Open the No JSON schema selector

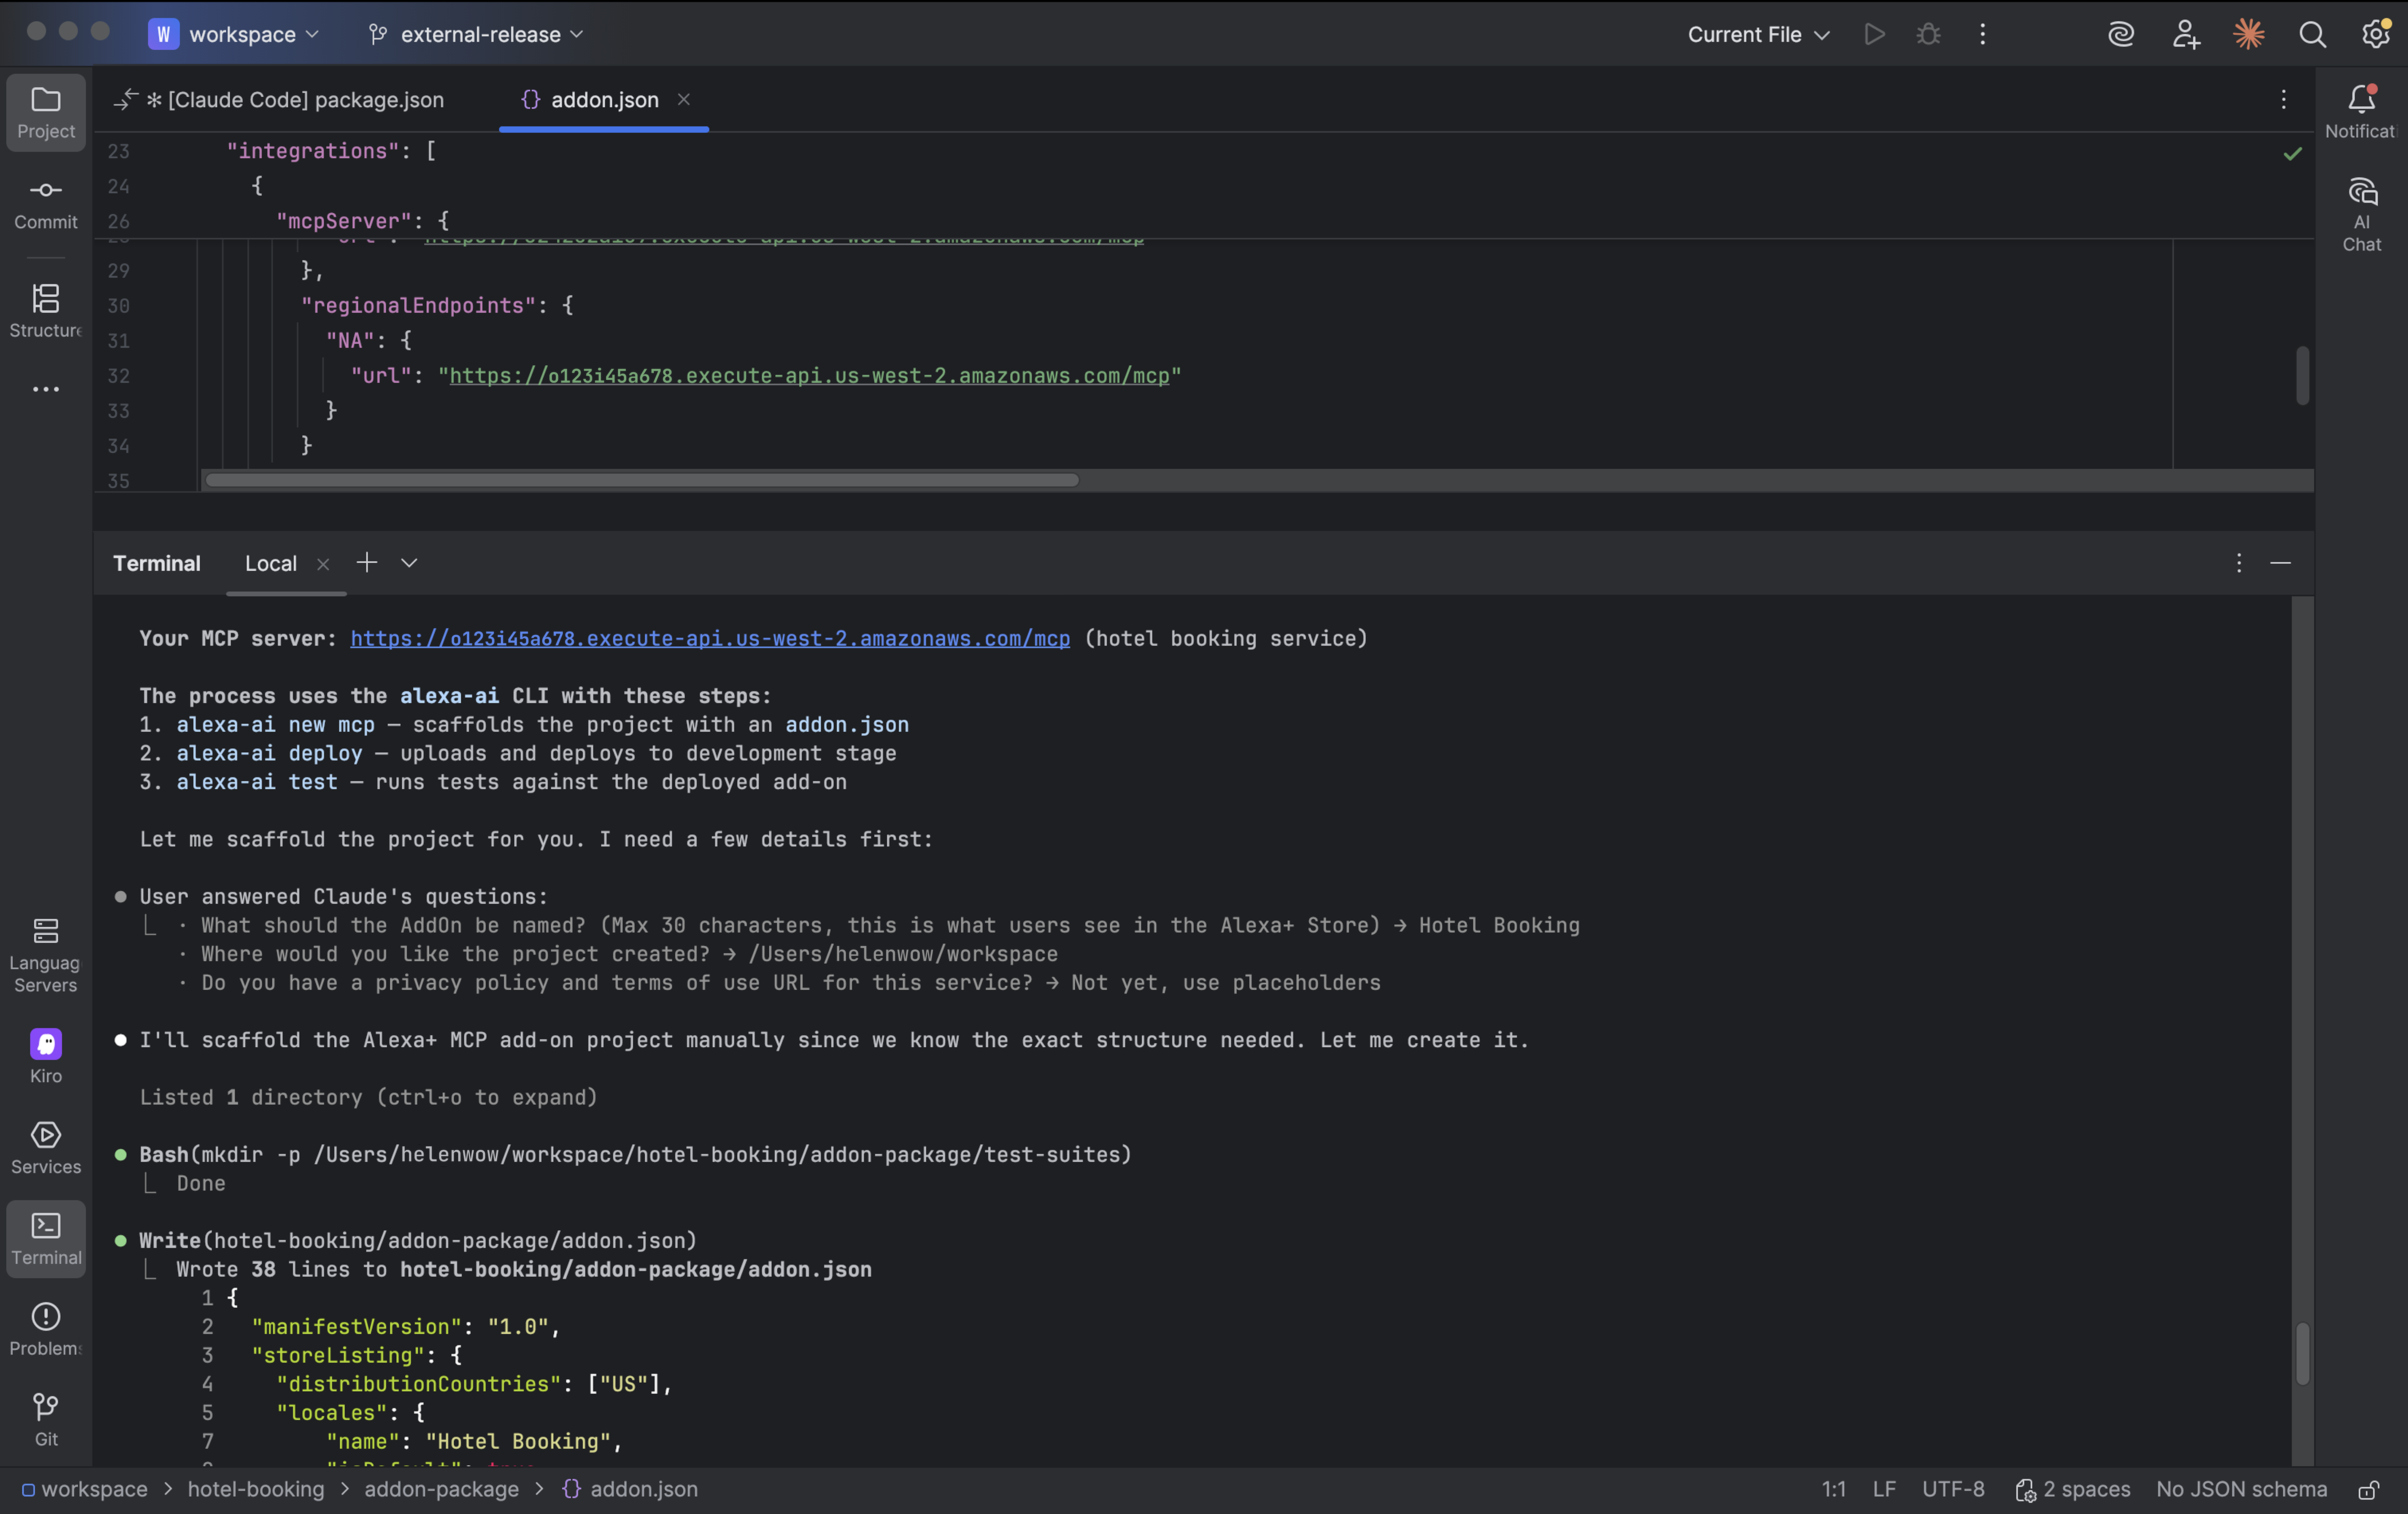coord(2241,1490)
